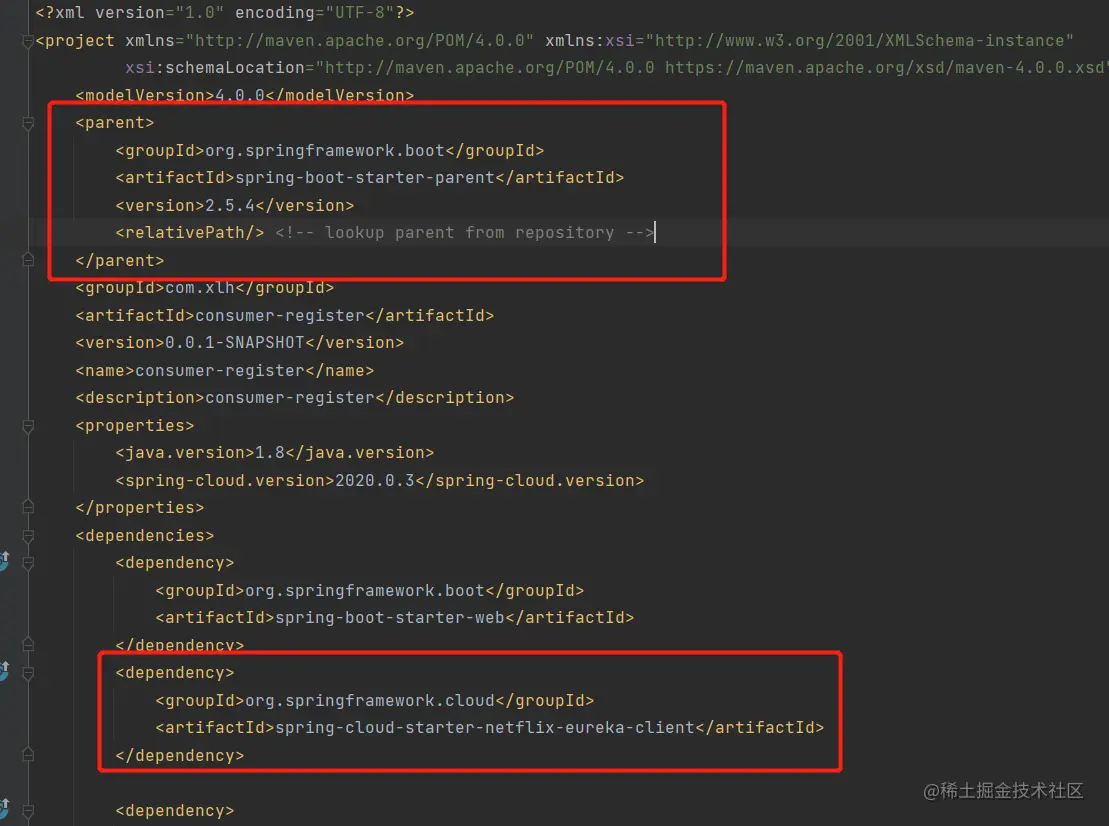The width and height of the screenshot is (1109, 826).
Task: Click fold marker beside closing </properties> tag
Action: [28, 507]
